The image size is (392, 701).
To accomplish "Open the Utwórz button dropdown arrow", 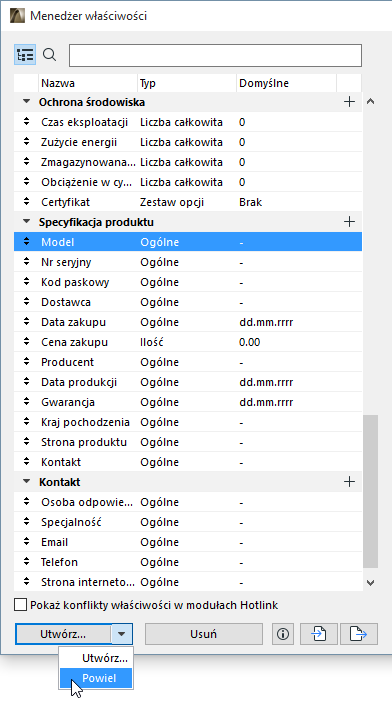I will [x=122, y=634].
